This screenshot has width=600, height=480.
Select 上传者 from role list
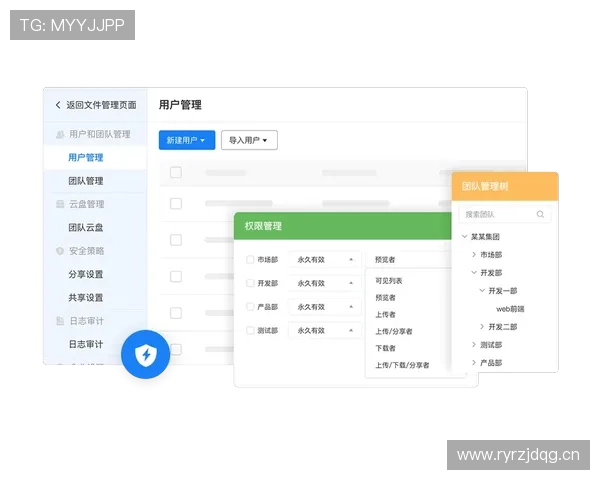[385, 315]
